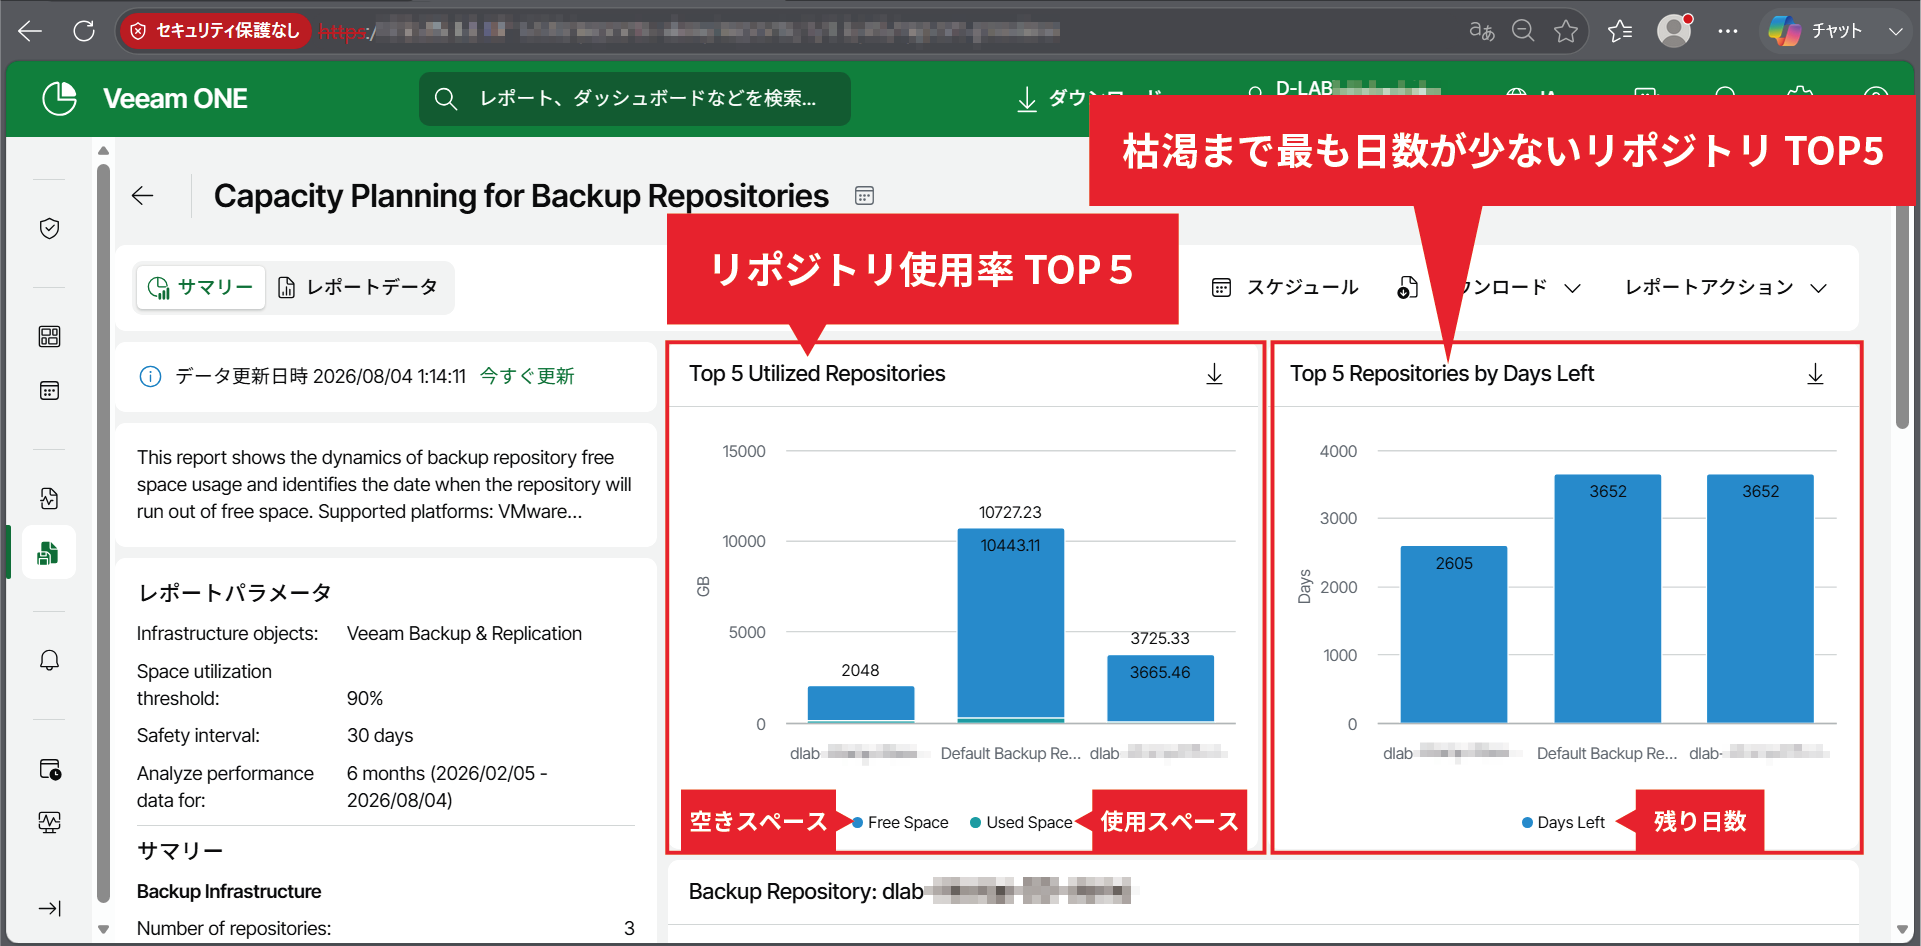The width and height of the screenshot is (1921, 946).
Task: Click the Veeam ONE search field
Action: pos(635,98)
